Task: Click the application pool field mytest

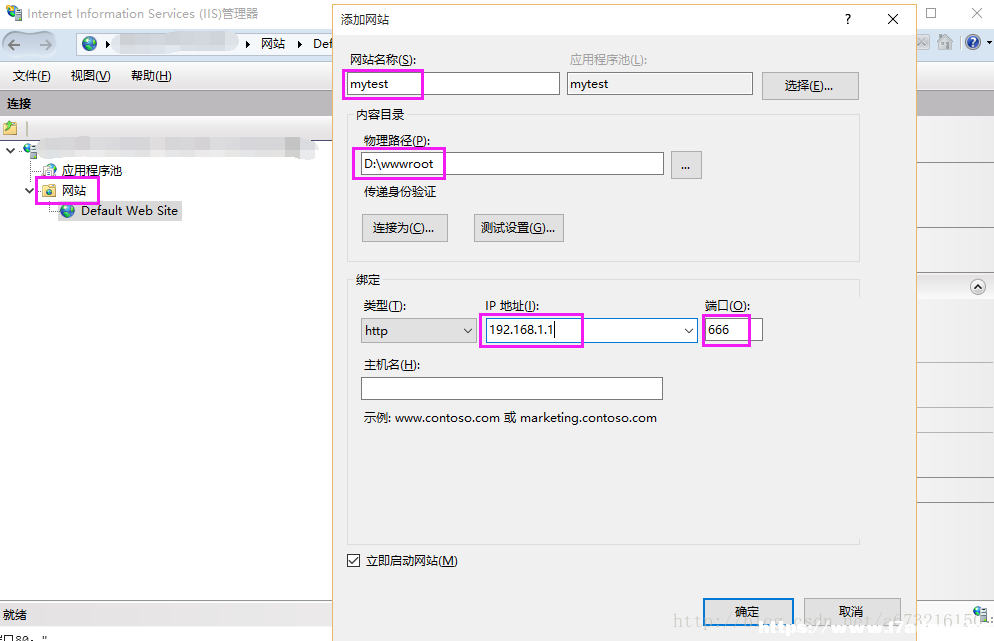Action: [660, 84]
